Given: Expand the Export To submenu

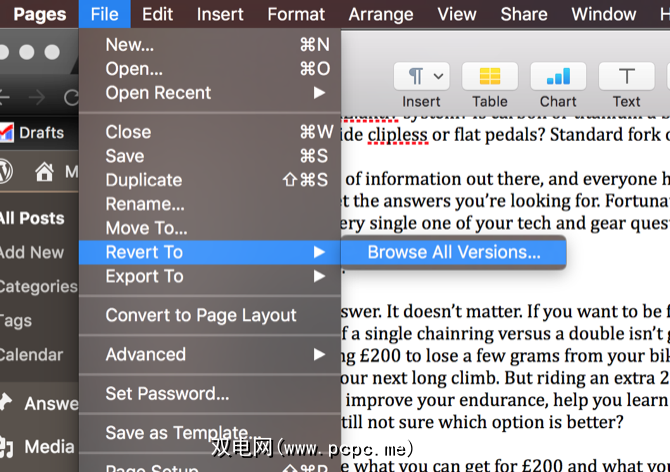Looking at the screenshot, I should click(209, 276).
